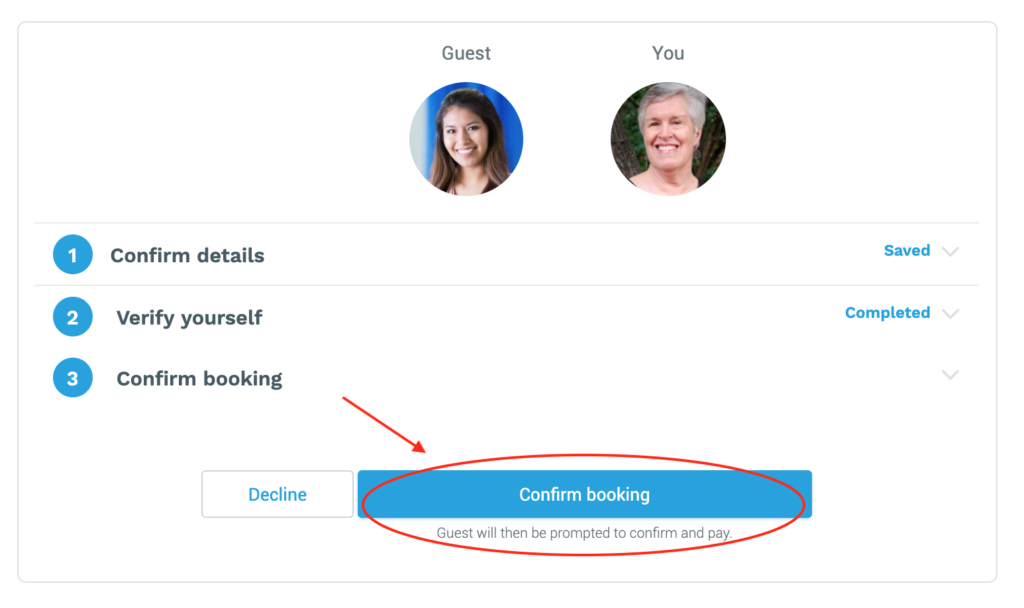Click the red oval outline's left edge
Screen dimensions: 1024x608
[x=363, y=504]
